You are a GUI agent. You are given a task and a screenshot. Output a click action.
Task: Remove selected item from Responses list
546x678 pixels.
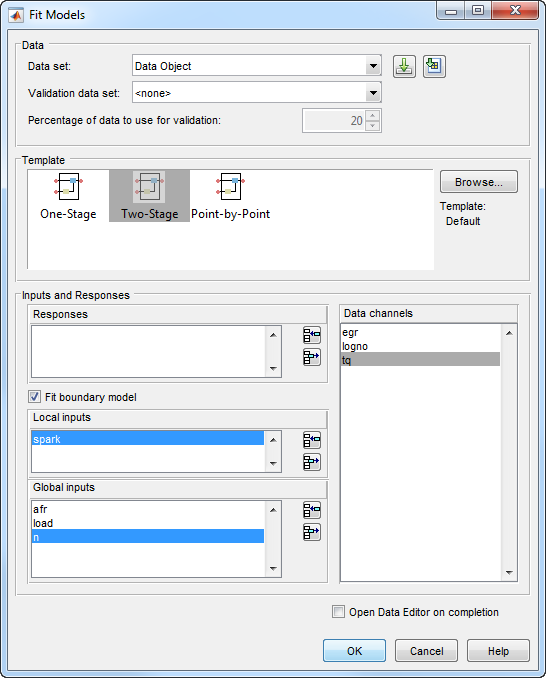(312, 357)
